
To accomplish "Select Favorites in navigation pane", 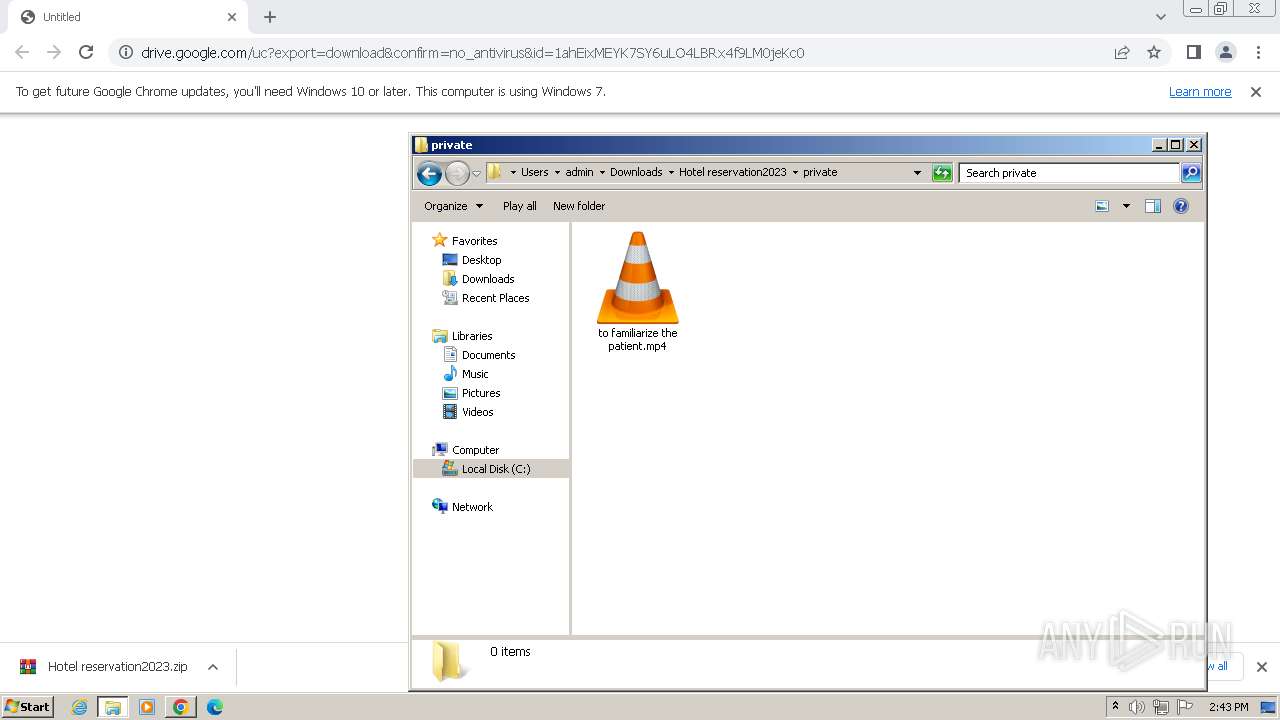I will (x=474, y=241).
